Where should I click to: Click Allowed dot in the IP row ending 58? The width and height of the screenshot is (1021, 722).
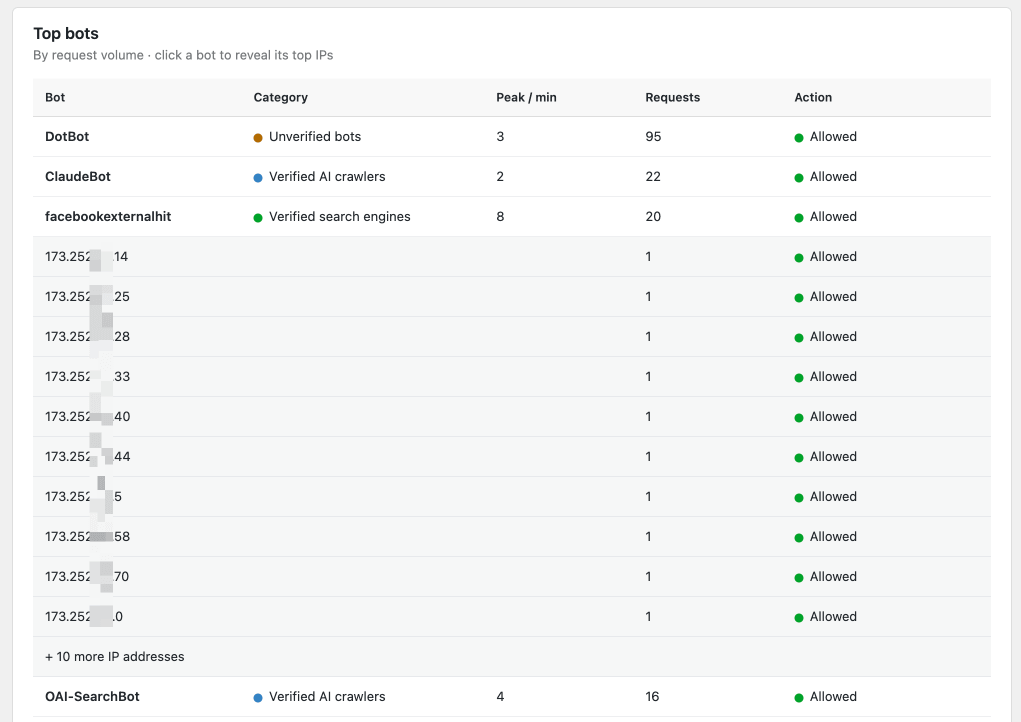799,538
